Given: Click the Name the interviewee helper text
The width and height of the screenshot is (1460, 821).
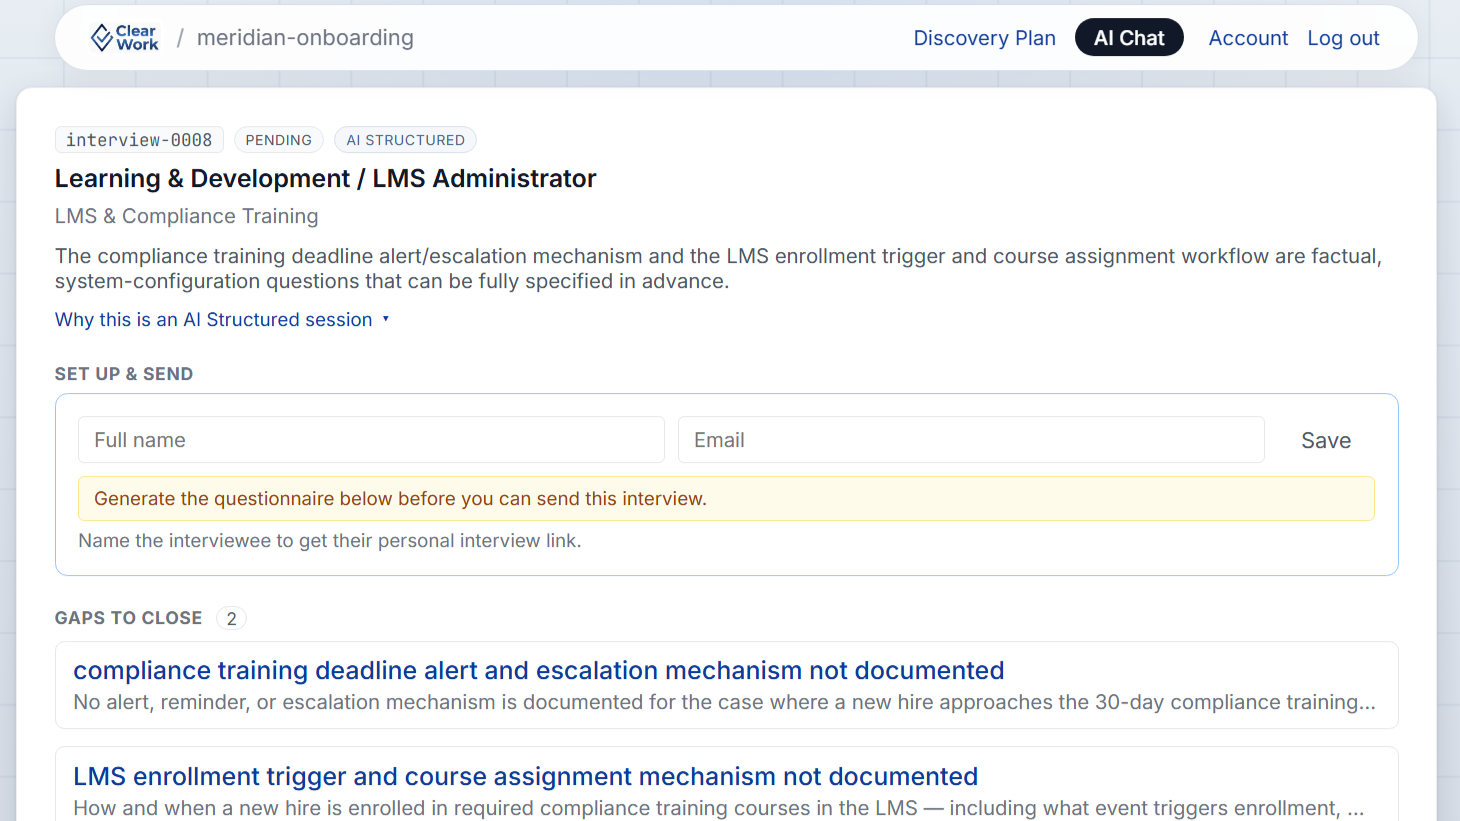Looking at the screenshot, I should 330,541.
